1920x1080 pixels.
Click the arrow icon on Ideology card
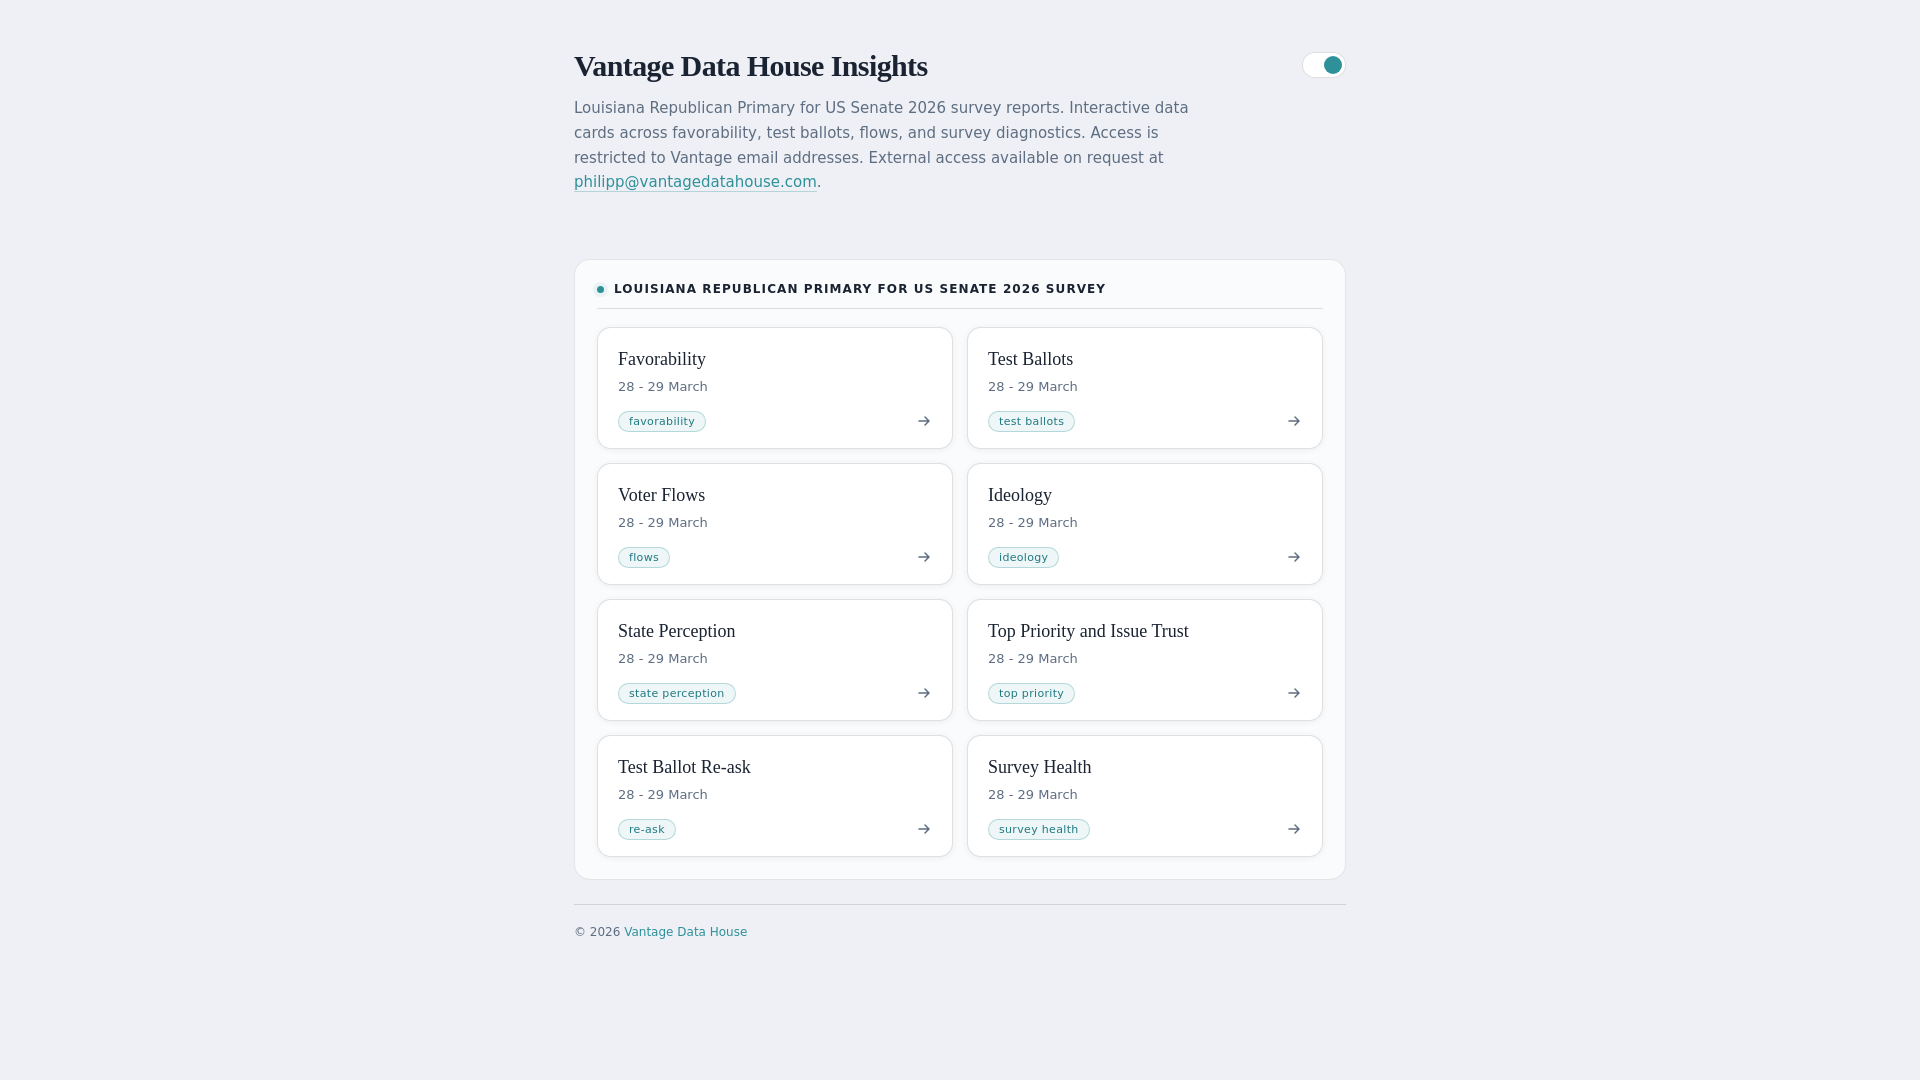point(1294,557)
